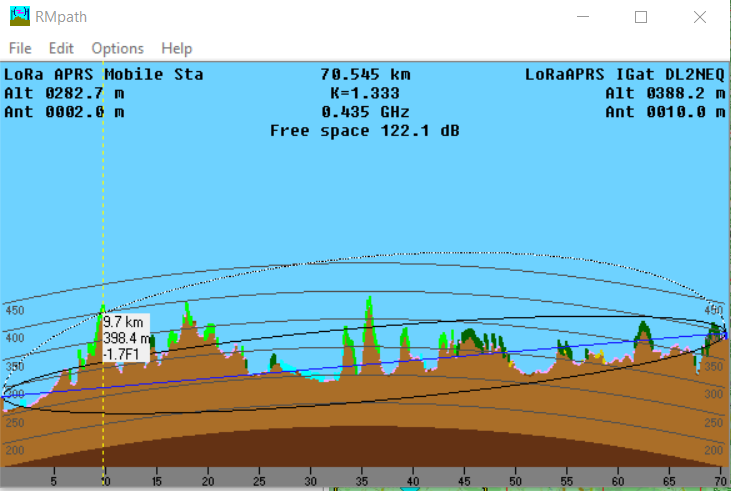Click the '0.435 GHz' frequency text
Viewport: 731px width, 491px height.
click(x=365, y=112)
